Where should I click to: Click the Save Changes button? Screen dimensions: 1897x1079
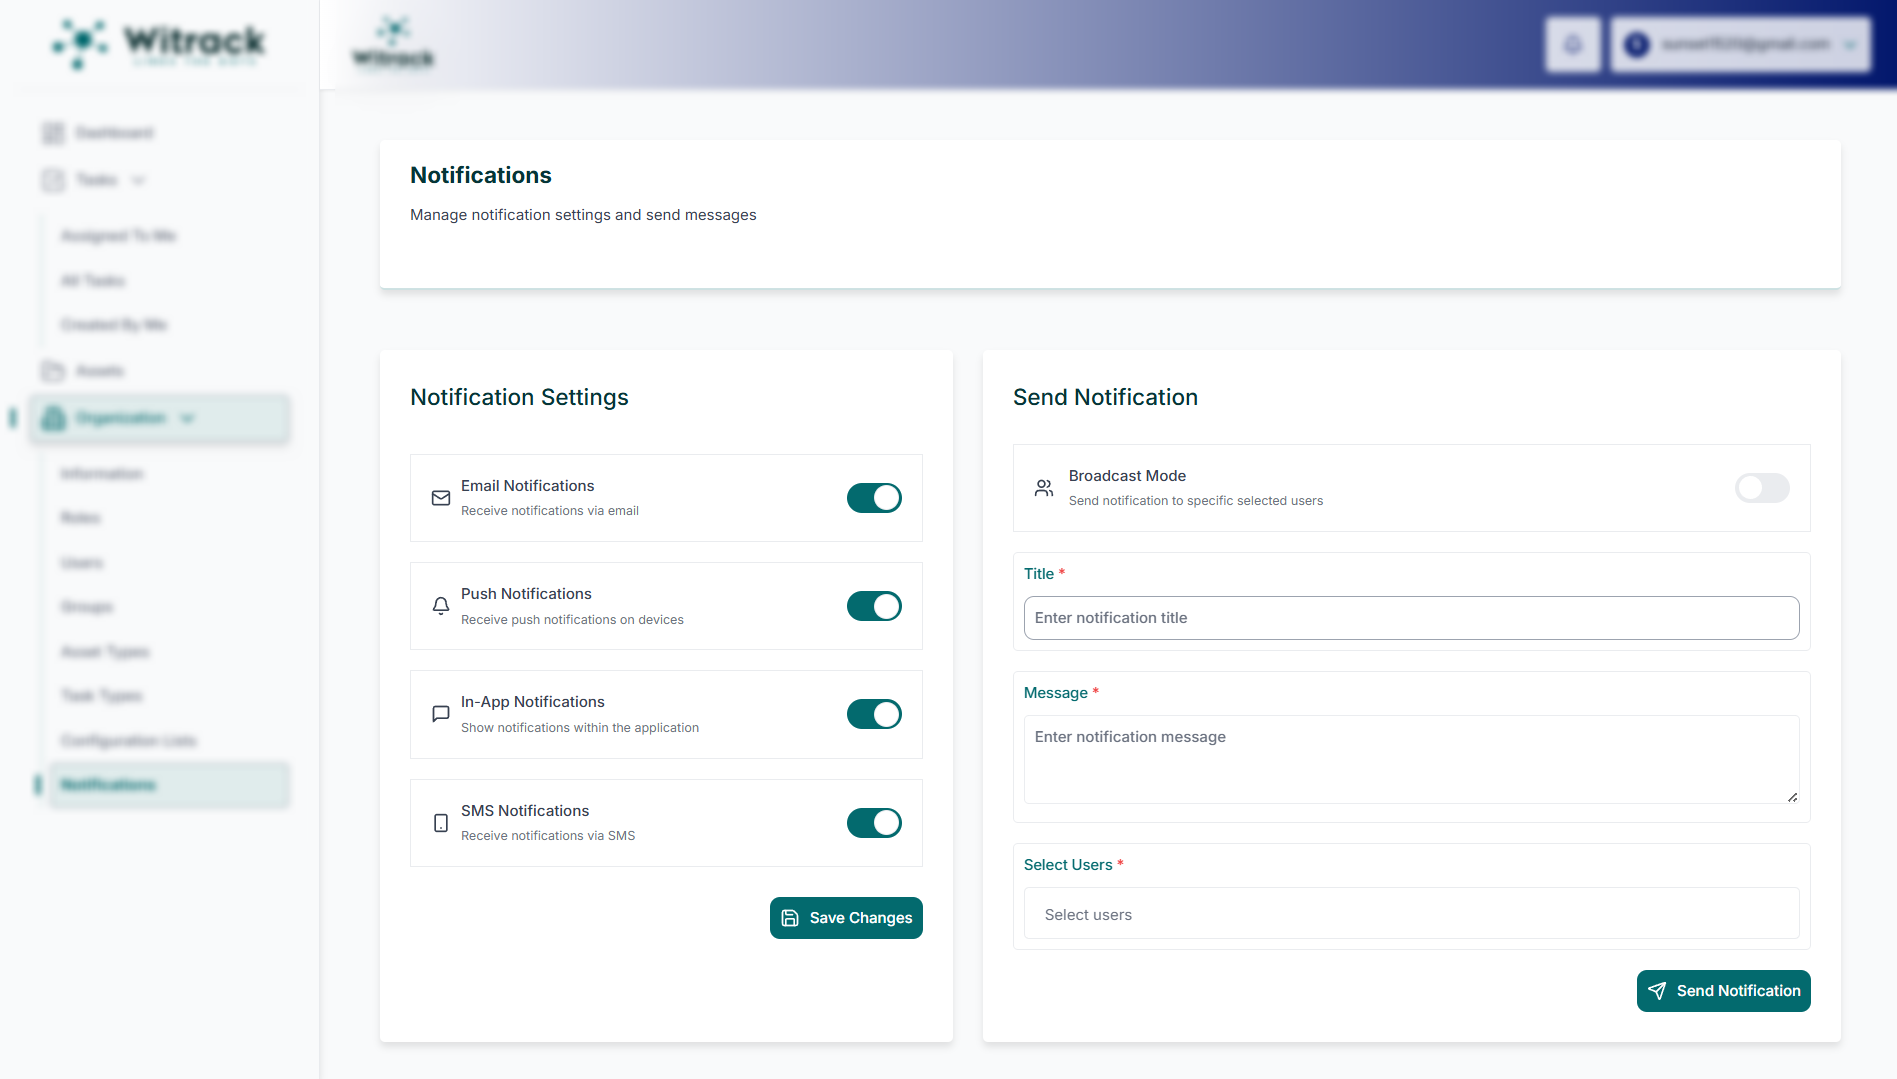coord(846,918)
